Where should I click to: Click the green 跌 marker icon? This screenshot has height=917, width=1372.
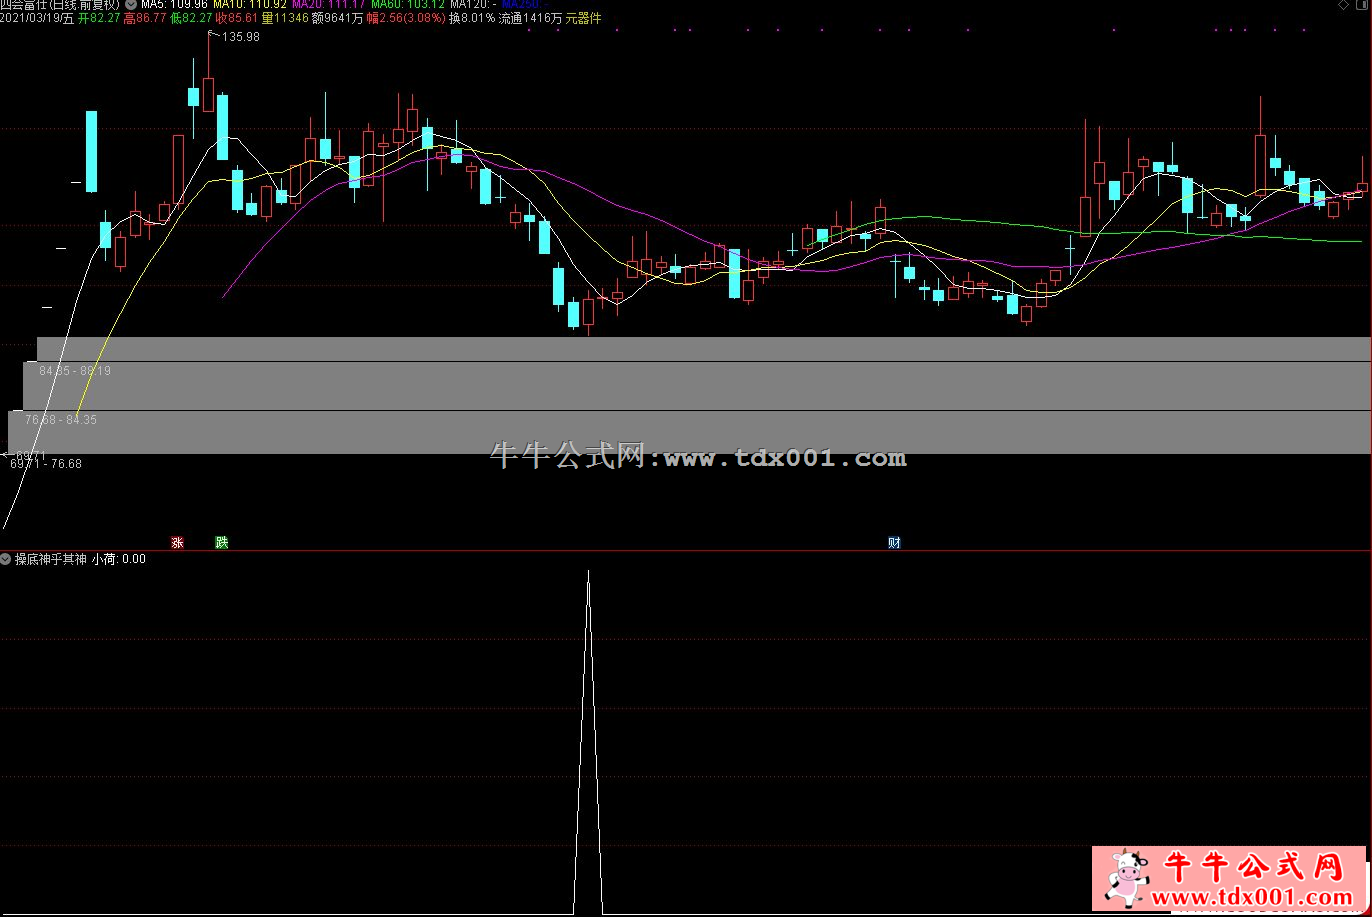point(222,543)
